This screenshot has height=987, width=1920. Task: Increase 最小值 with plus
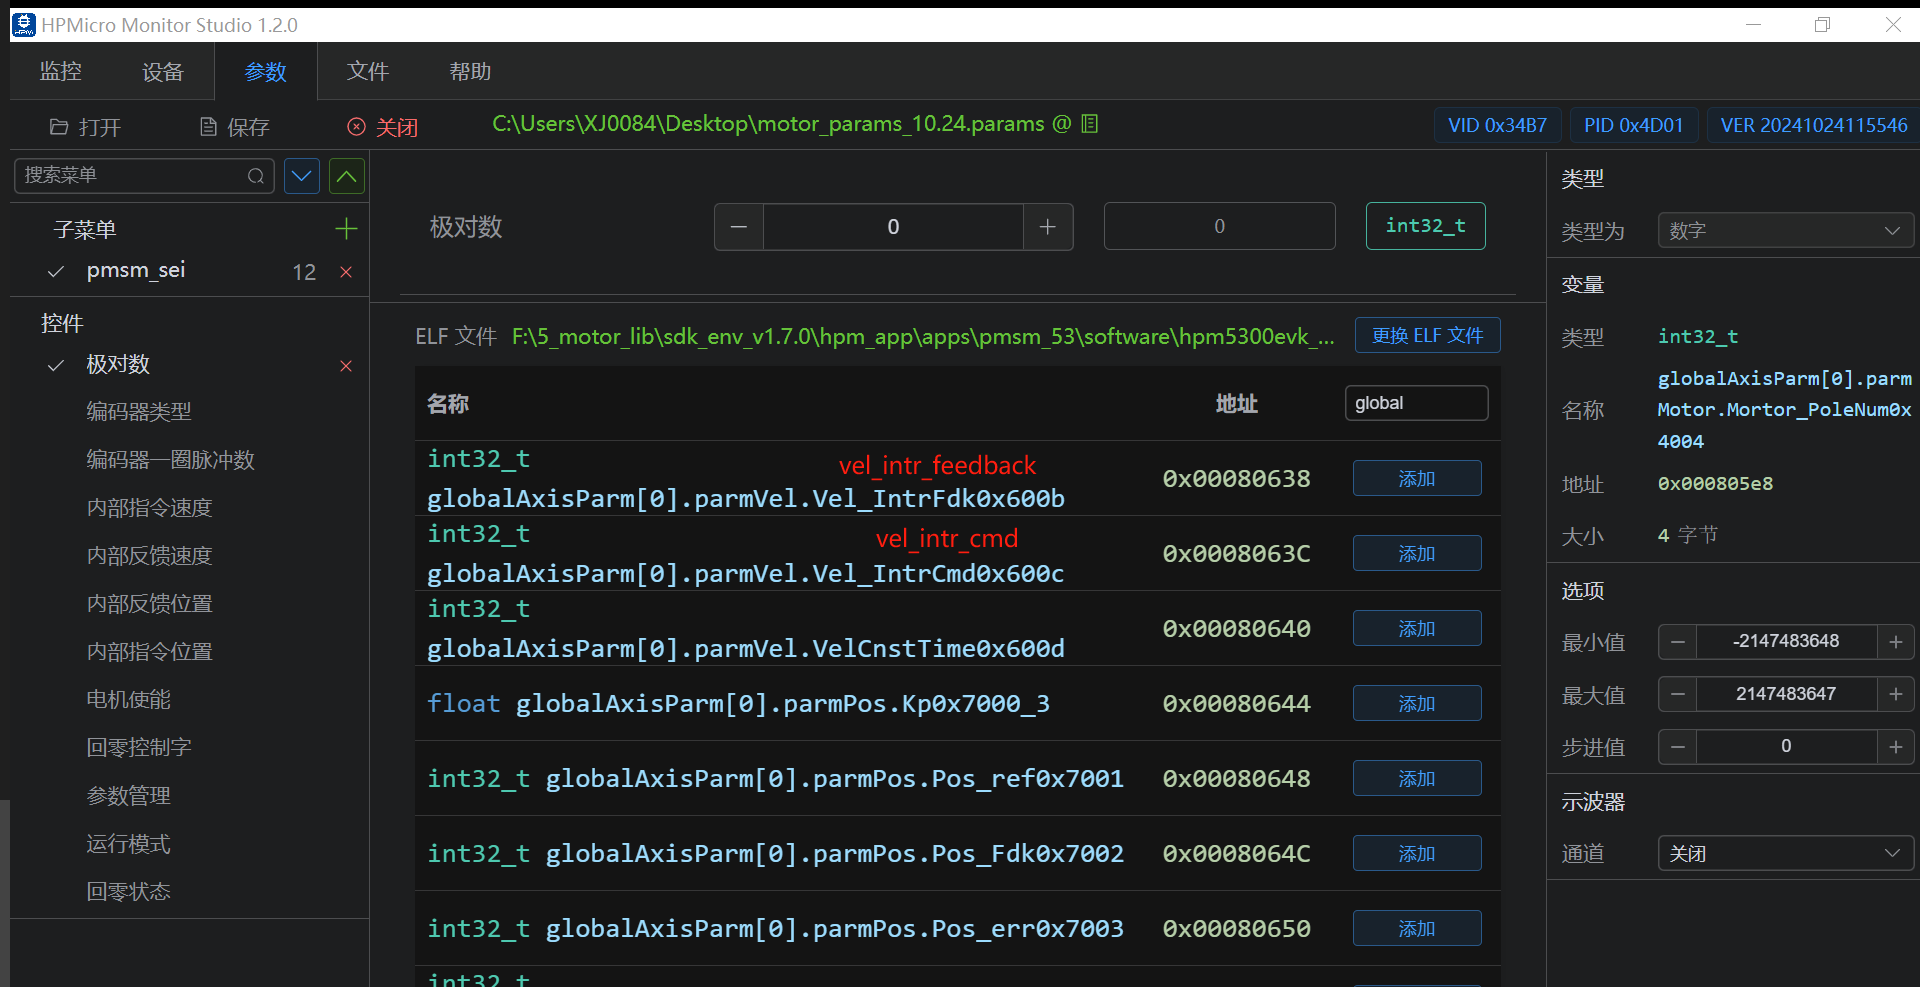pos(1895,642)
